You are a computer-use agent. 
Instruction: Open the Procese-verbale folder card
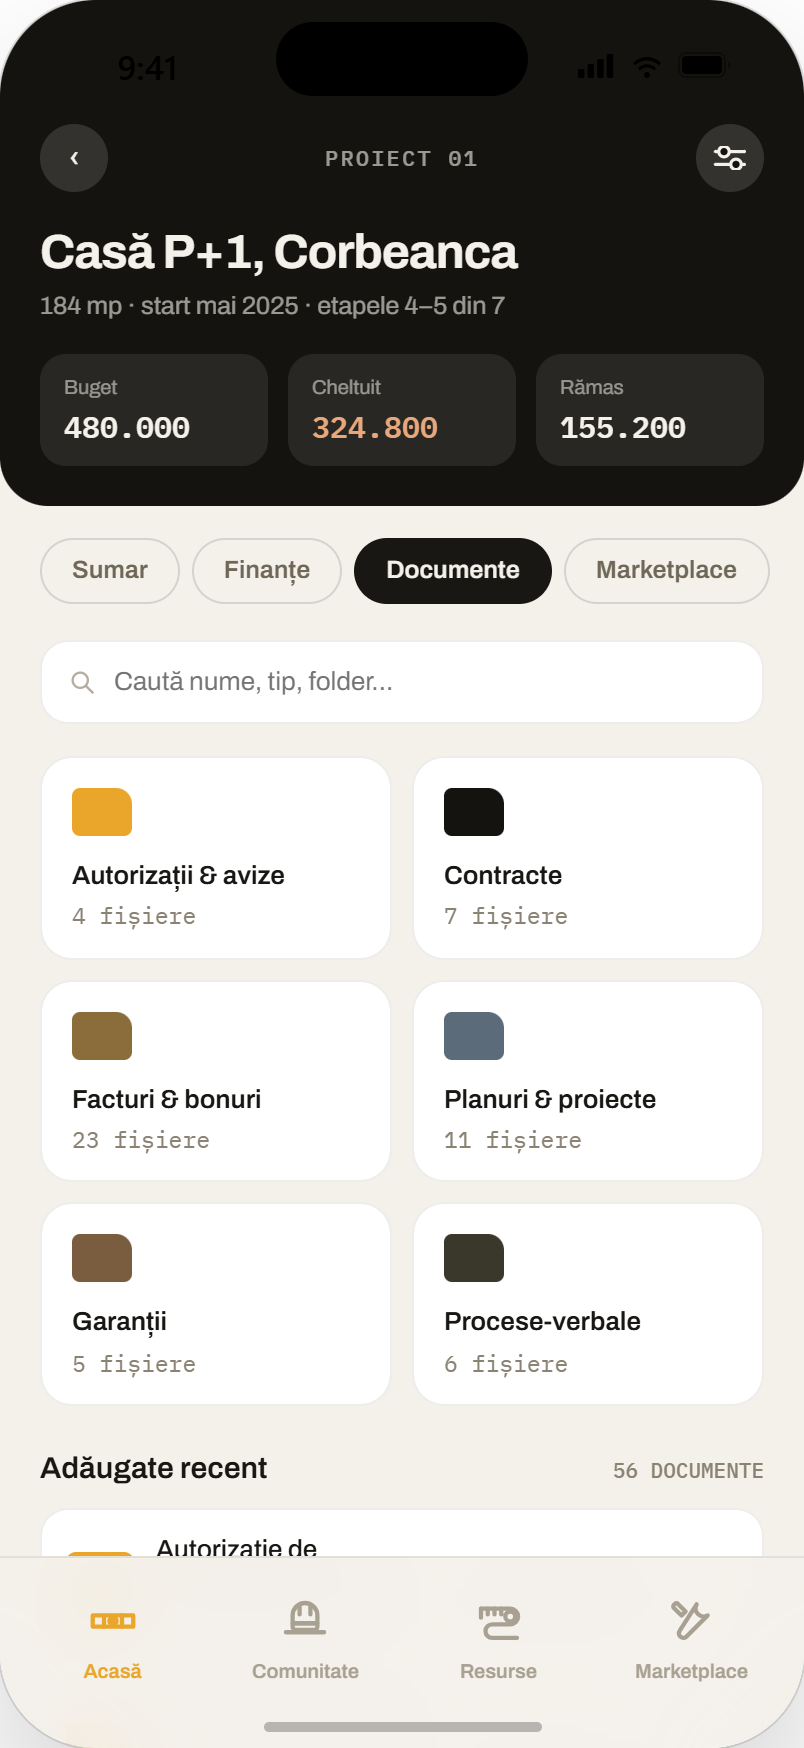click(588, 1304)
